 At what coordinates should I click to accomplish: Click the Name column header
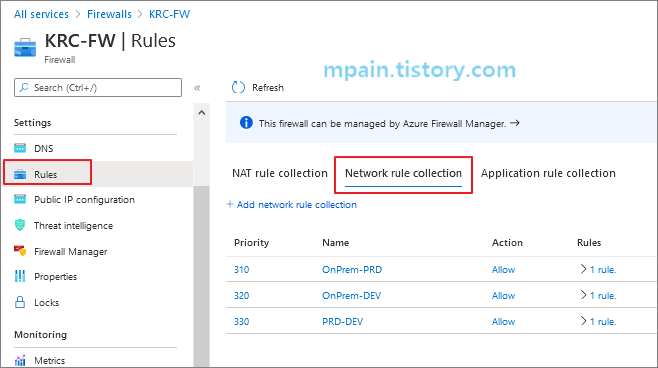[x=335, y=243]
